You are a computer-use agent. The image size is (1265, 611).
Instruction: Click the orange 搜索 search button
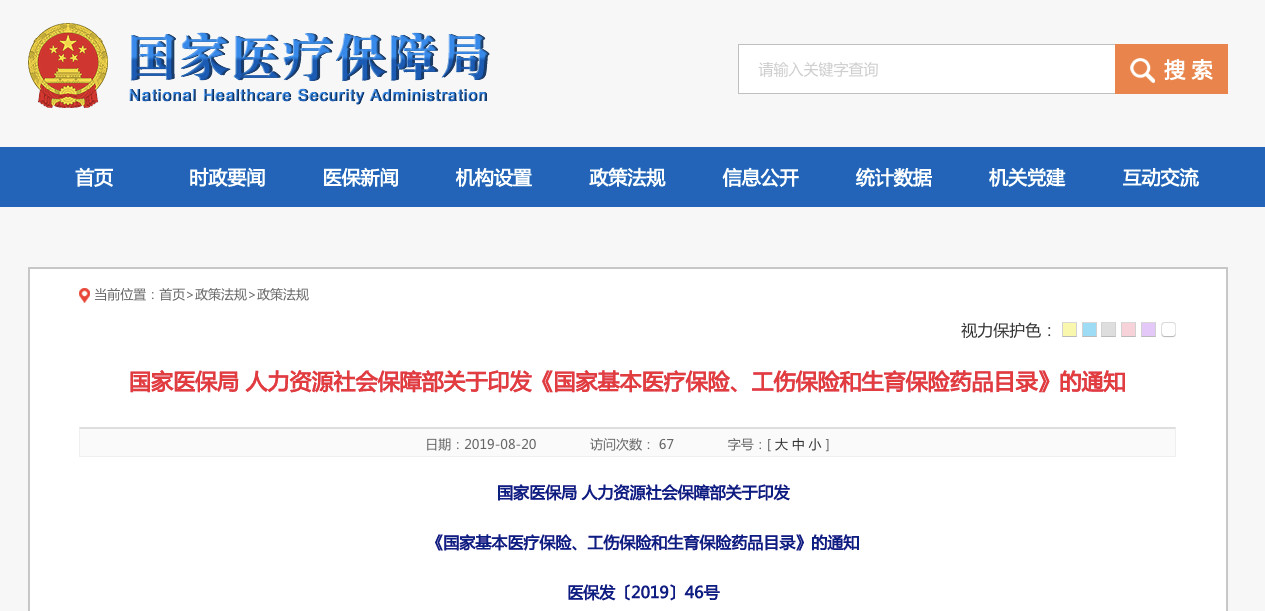click(1171, 69)
